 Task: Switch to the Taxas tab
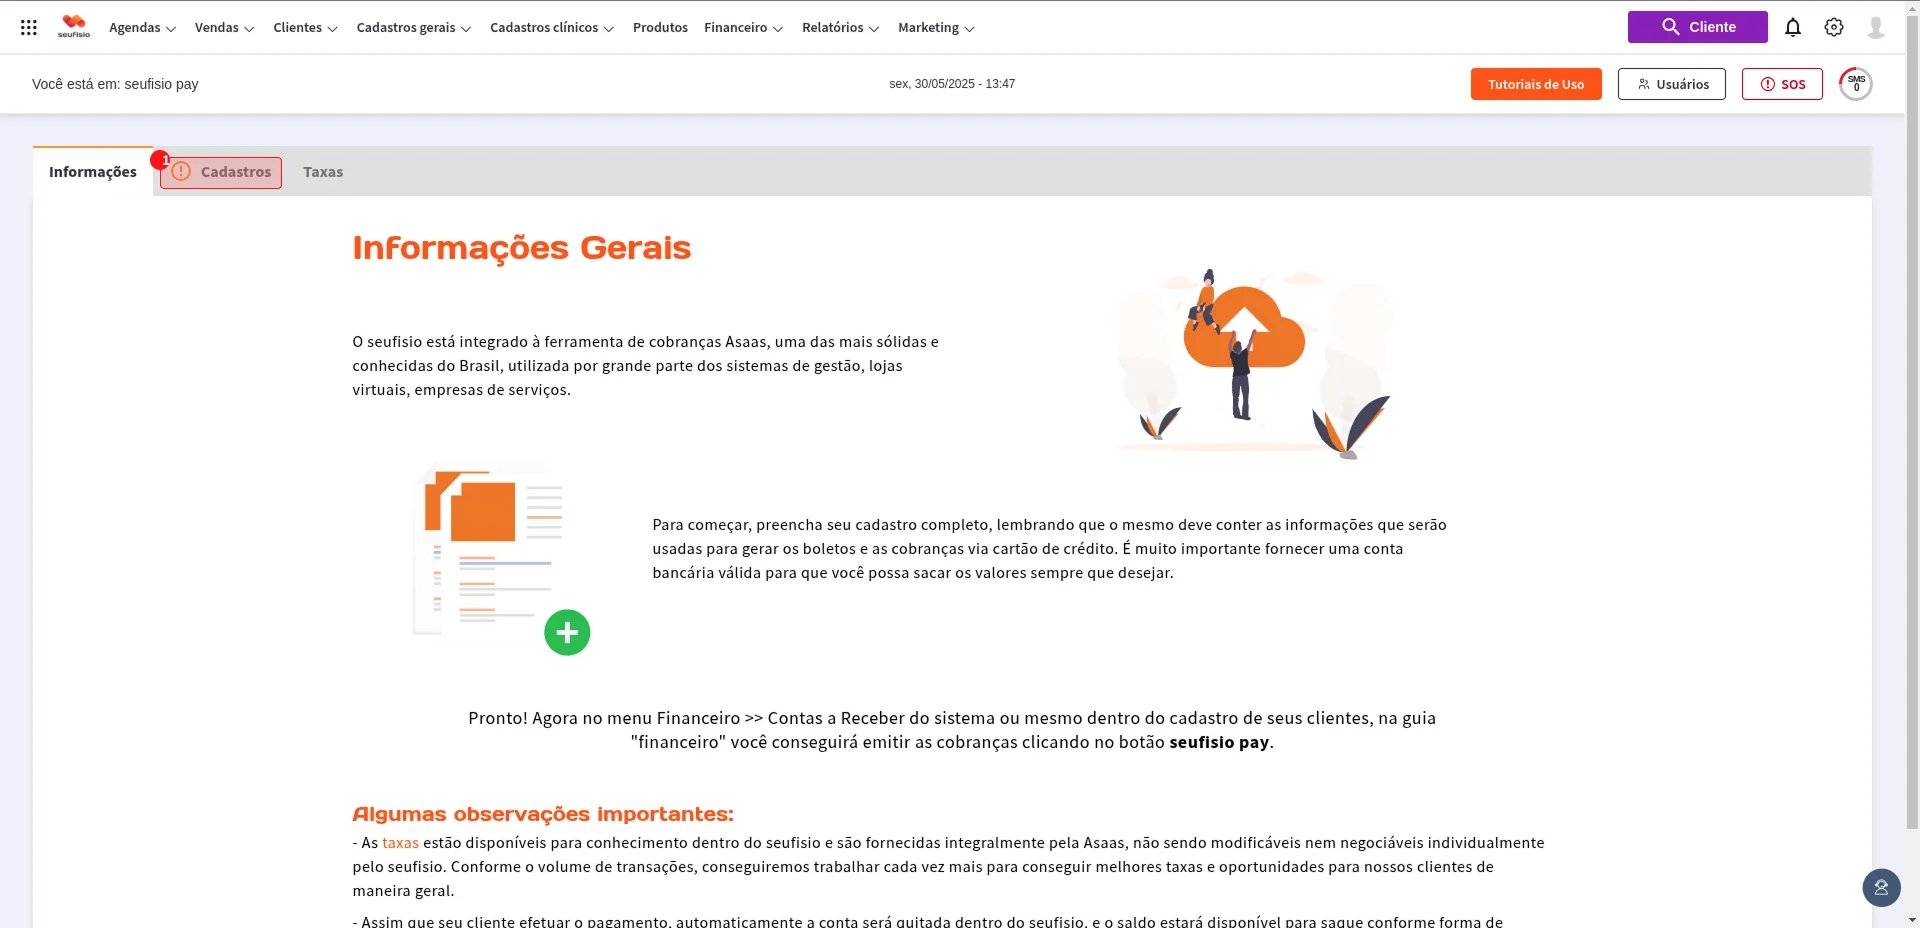click(x=323, y=172)
